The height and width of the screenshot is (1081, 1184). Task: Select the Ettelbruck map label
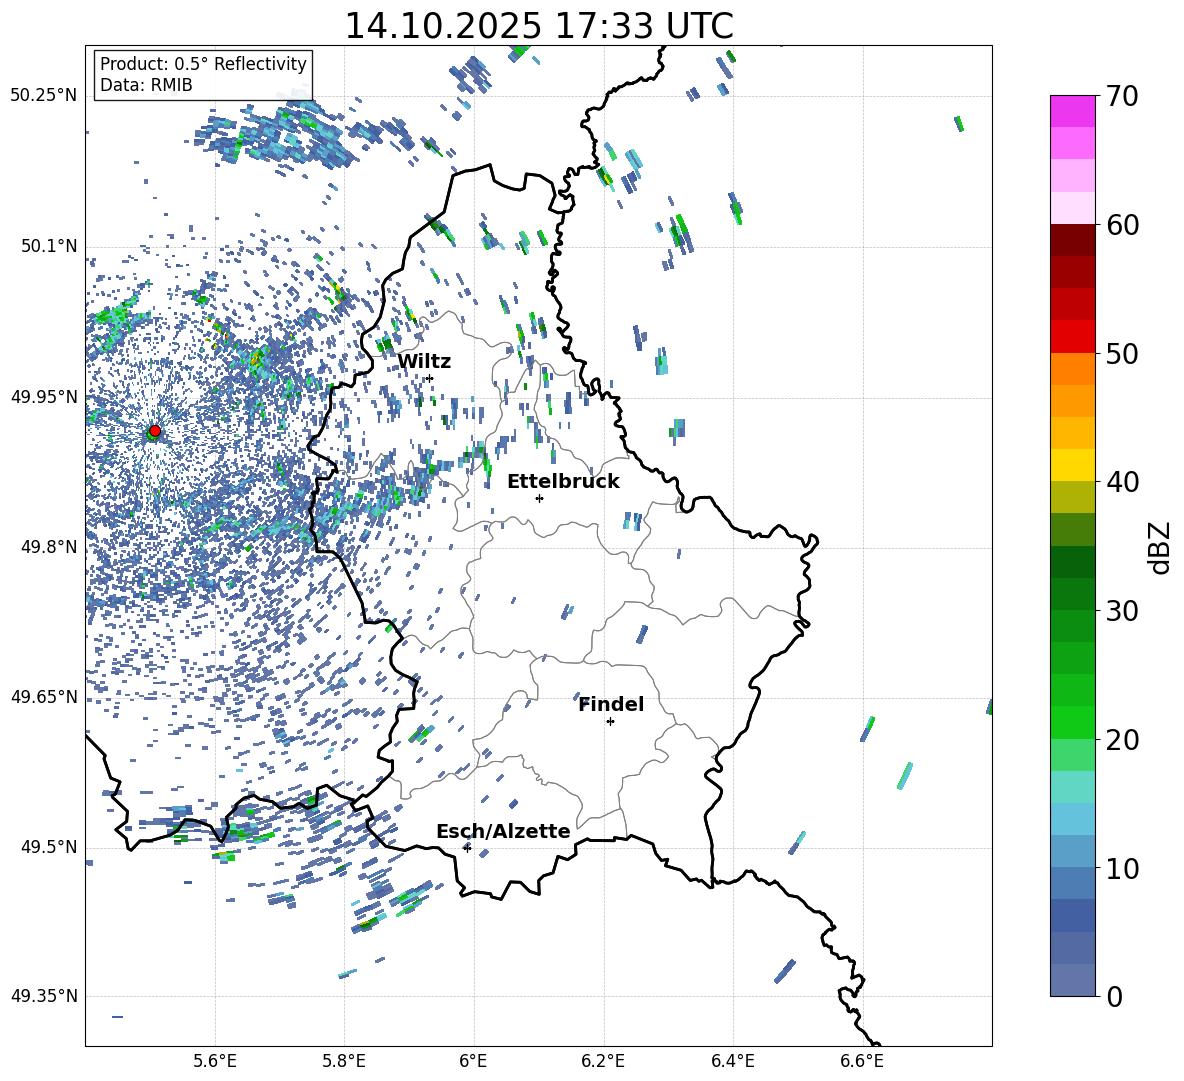click(x=563, y=481)
